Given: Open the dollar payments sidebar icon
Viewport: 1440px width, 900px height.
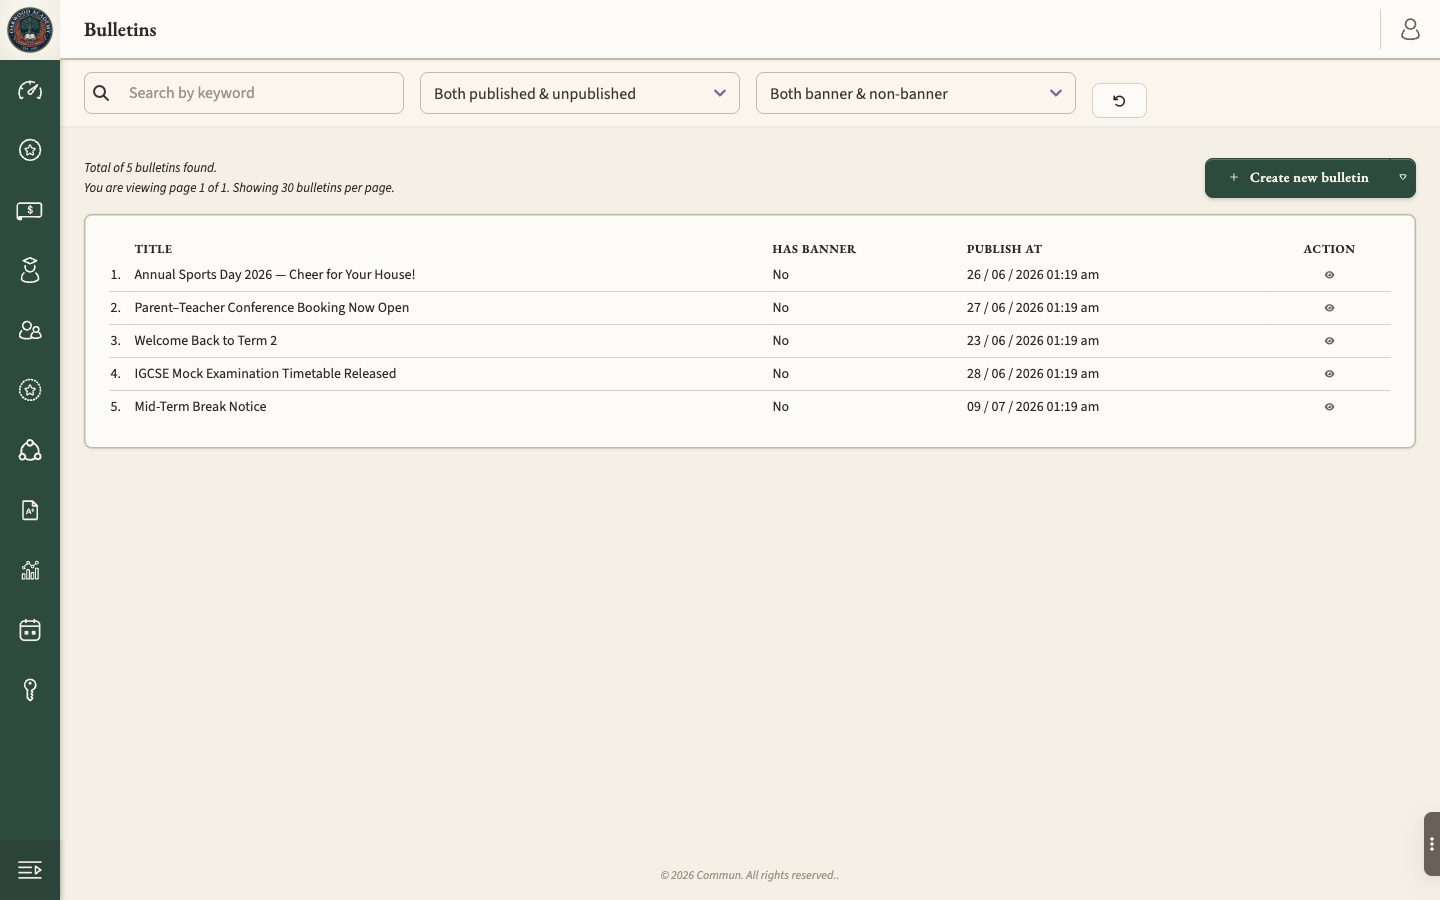Looking at the screenshot, I should point(30,210).
